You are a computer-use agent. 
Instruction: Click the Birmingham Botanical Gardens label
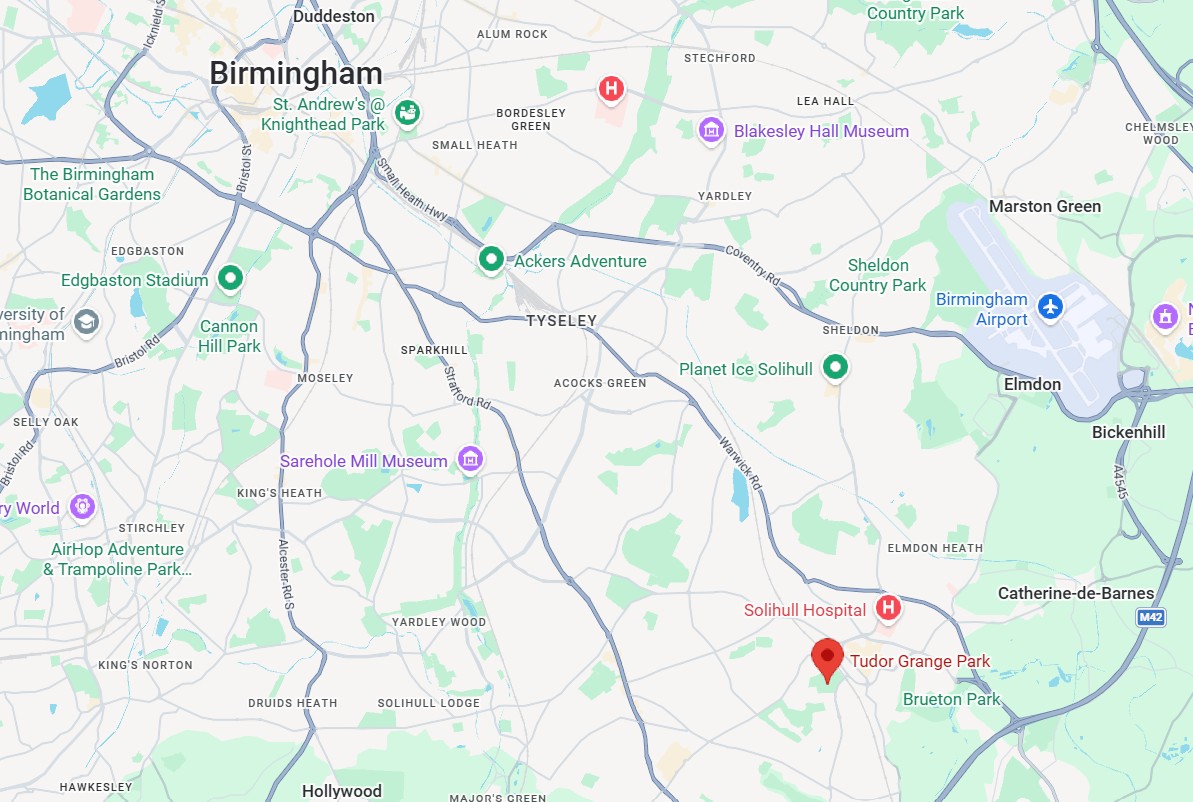pos(92,184)
